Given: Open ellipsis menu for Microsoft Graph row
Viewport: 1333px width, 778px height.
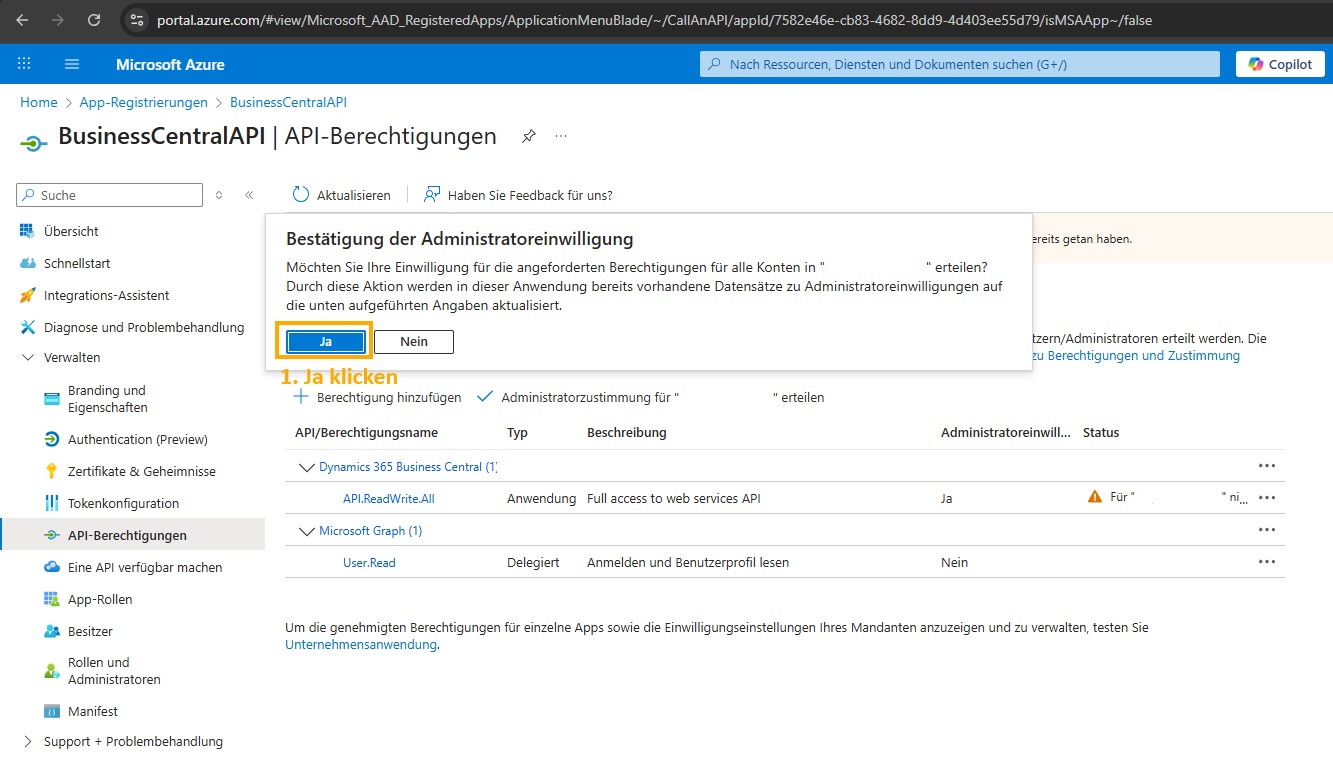Looking at the screenshot, I should [x=1267, y=530].
